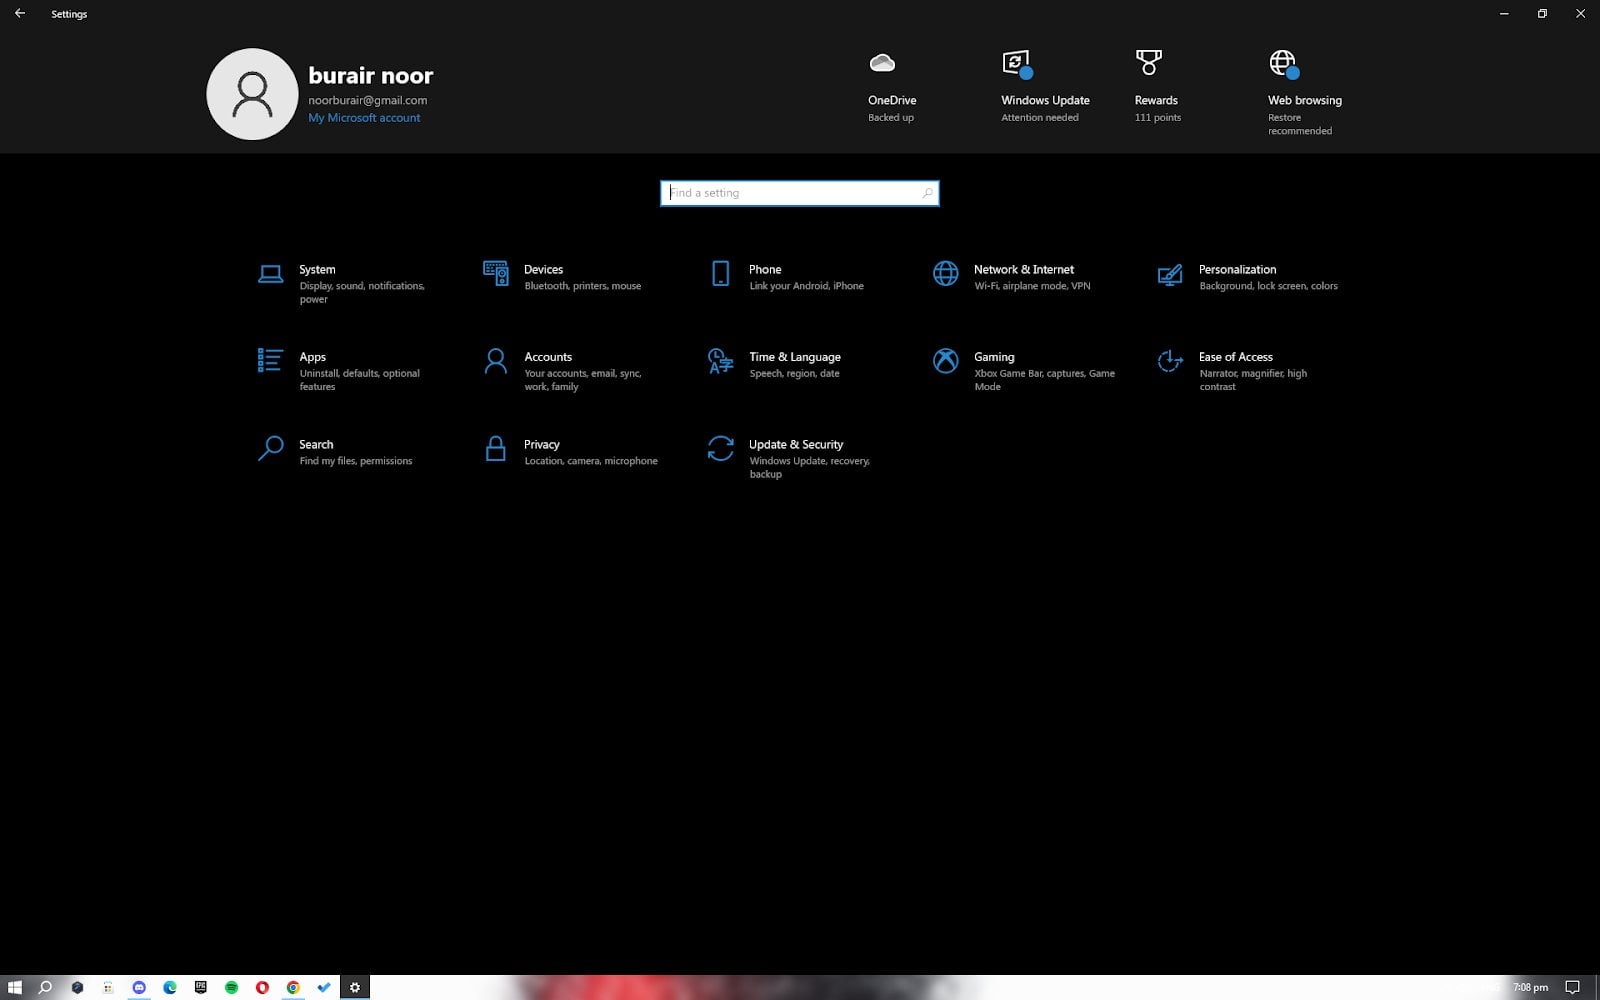Click the Gaming Xbox icon
Screen dimensions: 1600x1000
click(x=945, y=361)
